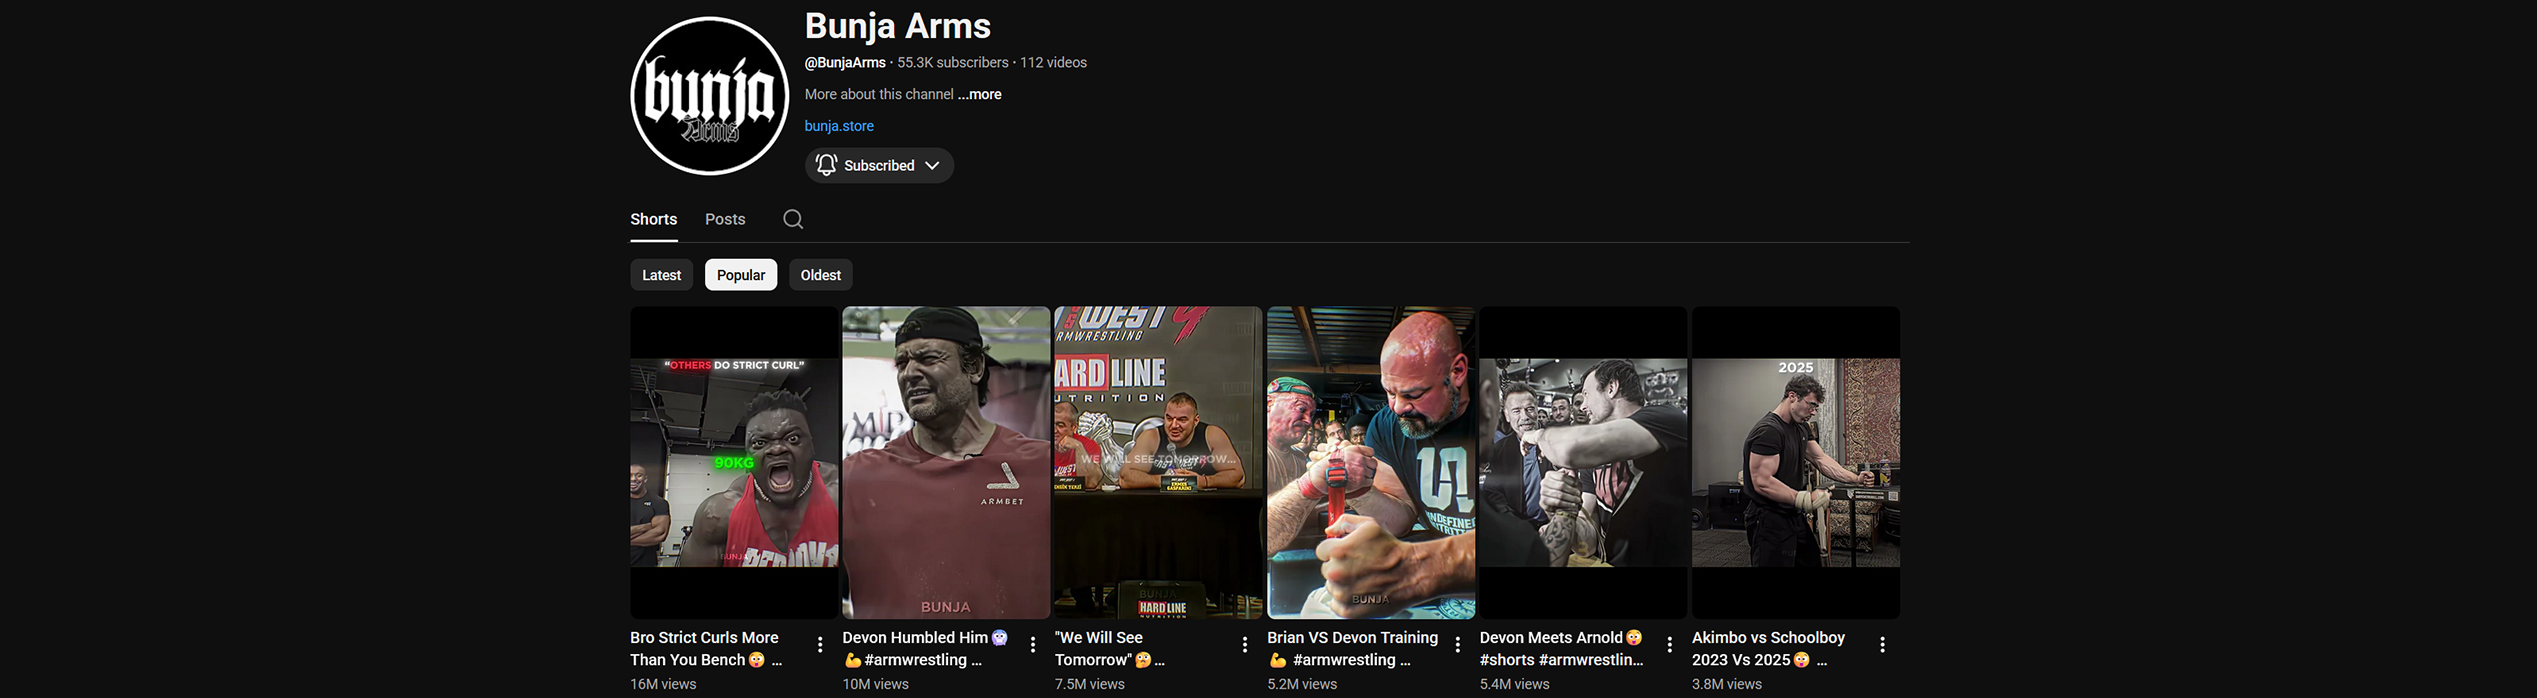Switch to the Shorts tab
The height and width of the screenshot is (698, 2537).
[x=653, y=219]
